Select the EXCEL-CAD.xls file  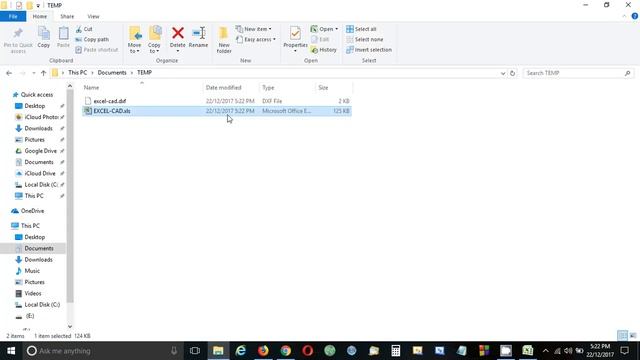pyautogui.click(x=217, y=111)
